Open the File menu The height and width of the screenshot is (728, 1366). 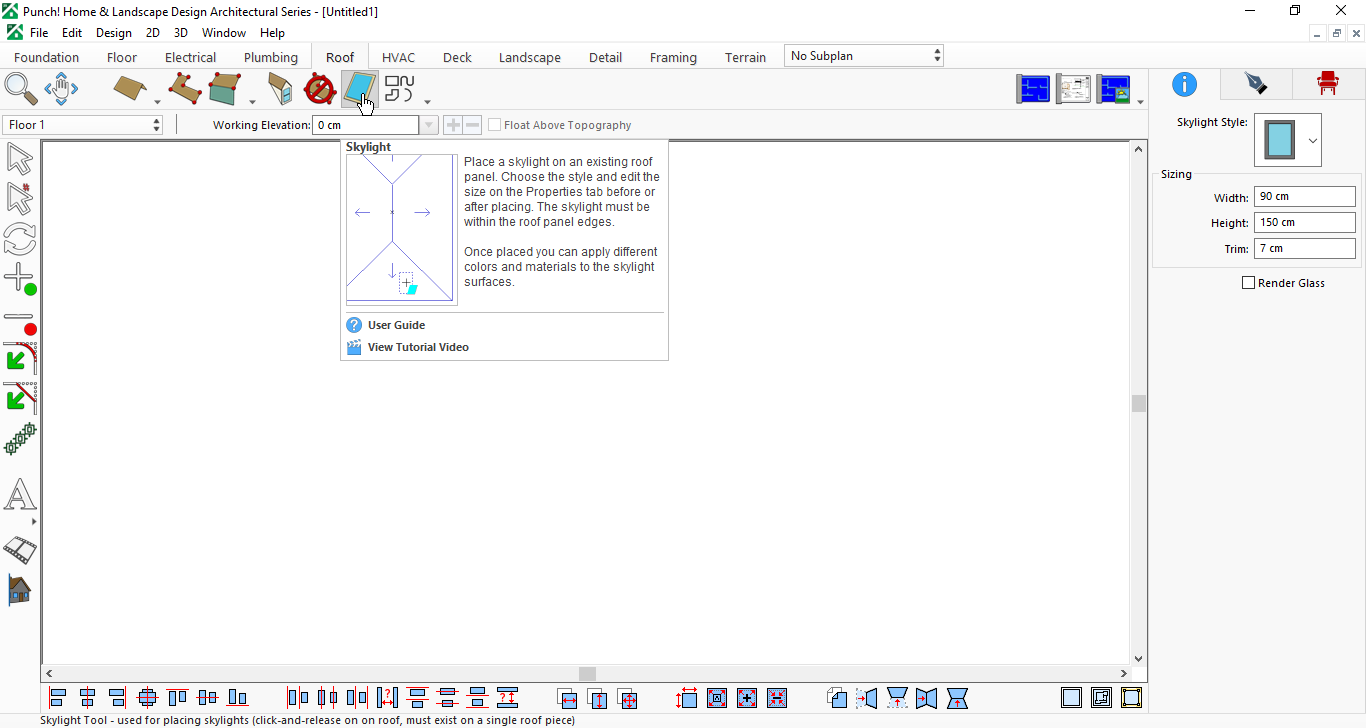pos(39,33)
